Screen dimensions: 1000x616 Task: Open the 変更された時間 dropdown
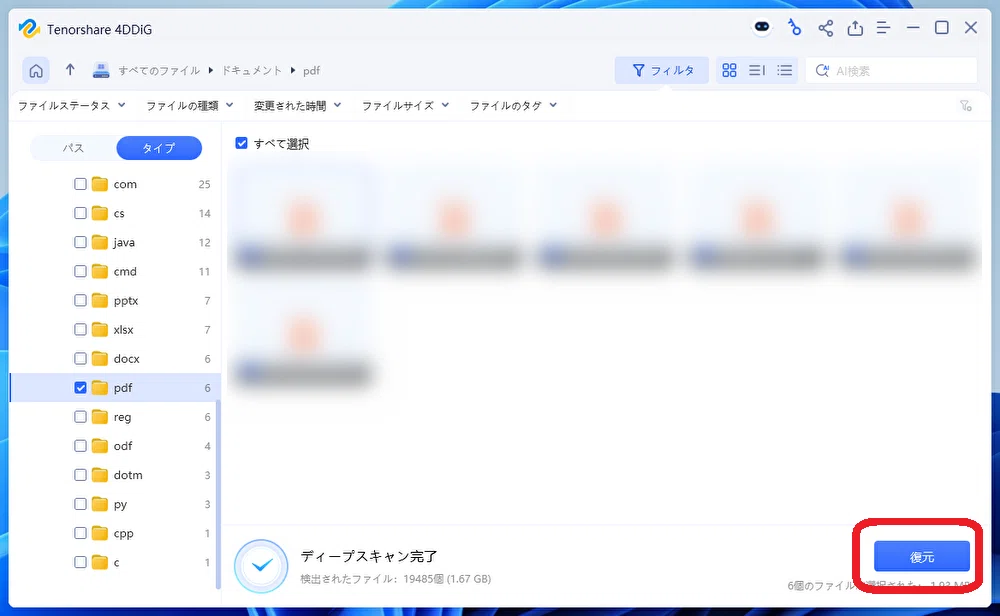point(297,106)
